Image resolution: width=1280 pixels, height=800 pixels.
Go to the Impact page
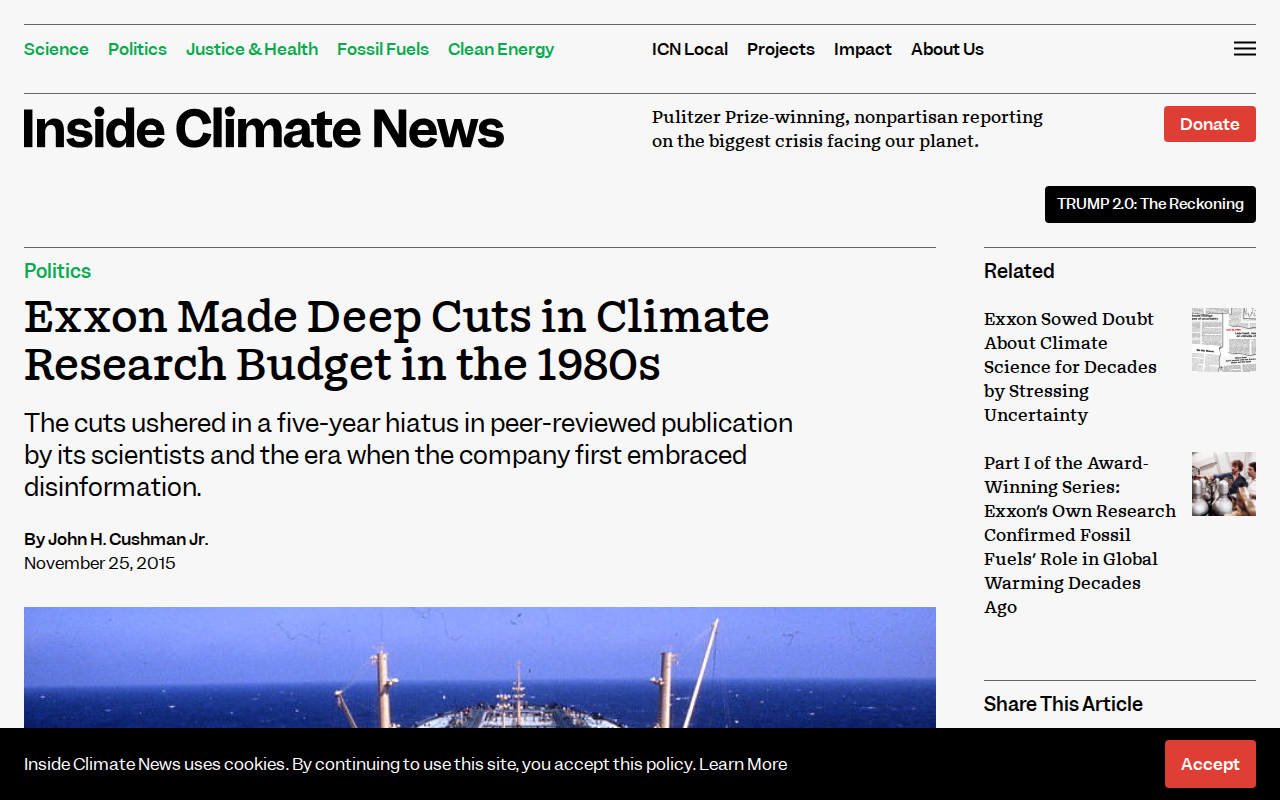click(863, 49)
